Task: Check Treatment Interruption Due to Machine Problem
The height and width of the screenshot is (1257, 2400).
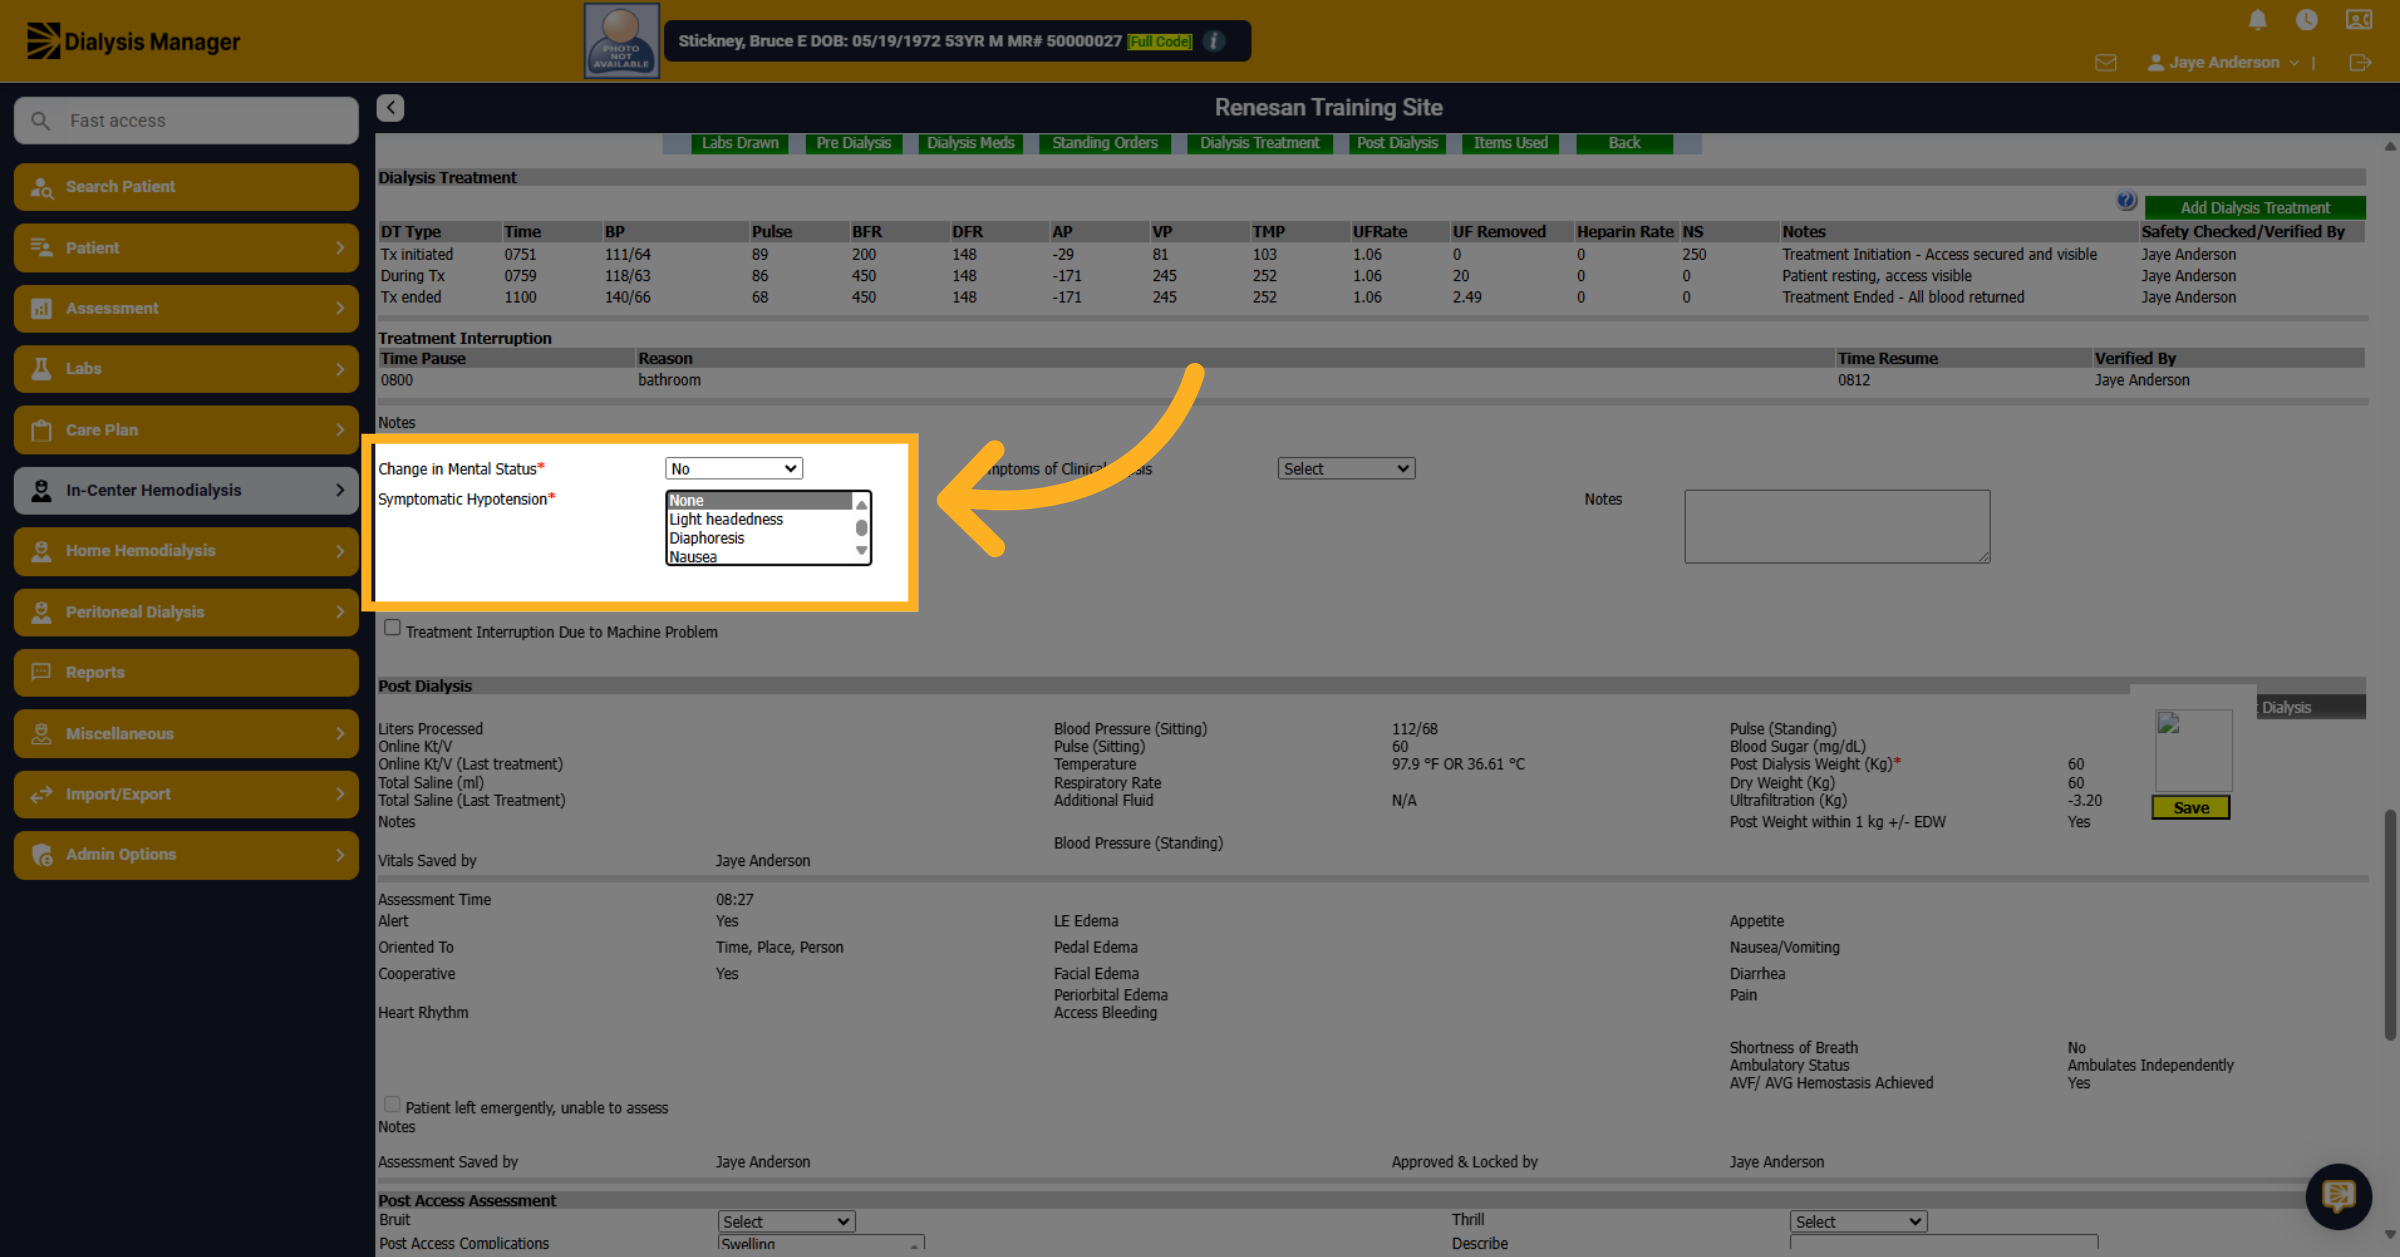Action: click(x=392, y=628)
